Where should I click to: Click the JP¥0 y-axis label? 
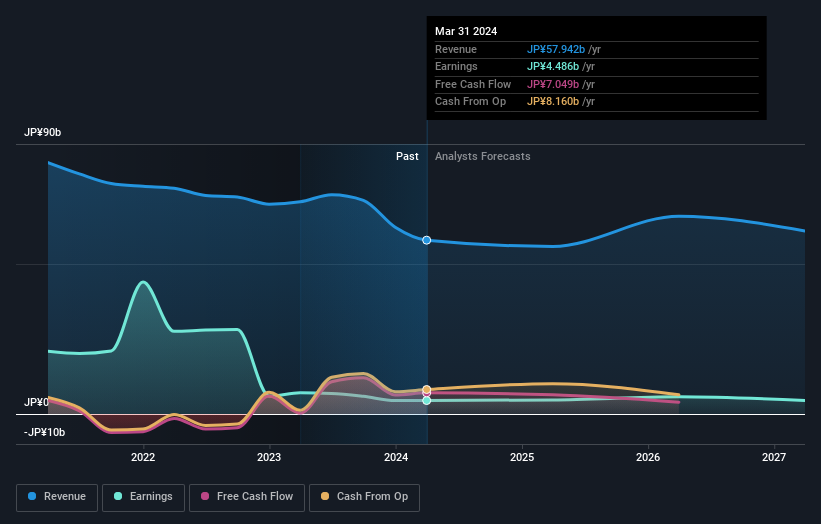(36, 402)
